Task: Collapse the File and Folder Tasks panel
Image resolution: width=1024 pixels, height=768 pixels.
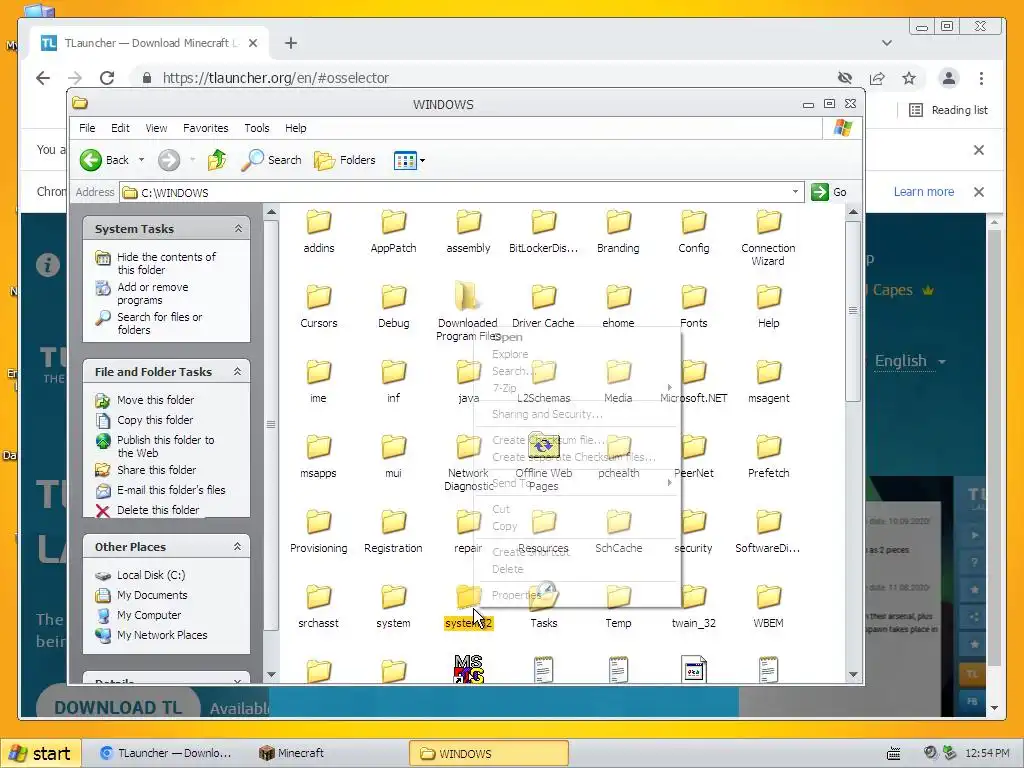Action: (x=238, y=372)
